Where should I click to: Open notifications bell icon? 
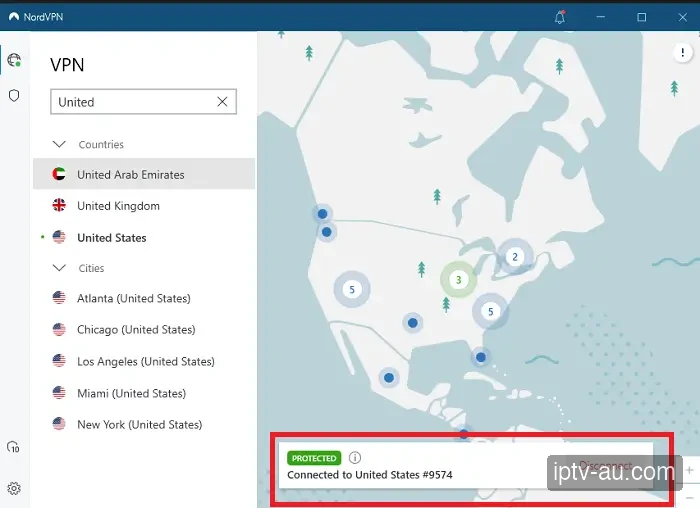560,17
